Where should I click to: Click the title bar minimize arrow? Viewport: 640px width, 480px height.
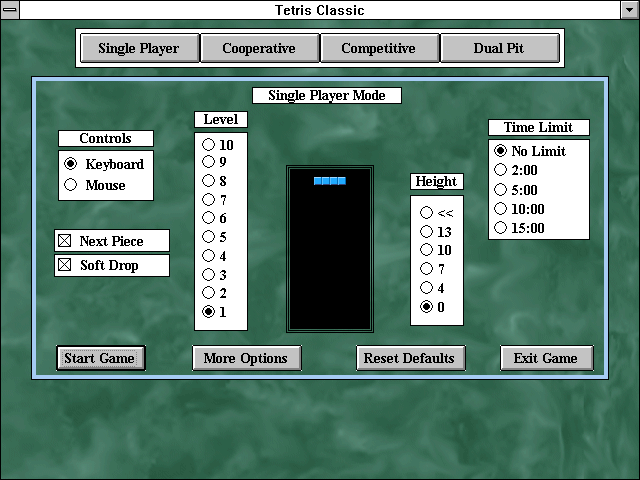coord(630,10)
